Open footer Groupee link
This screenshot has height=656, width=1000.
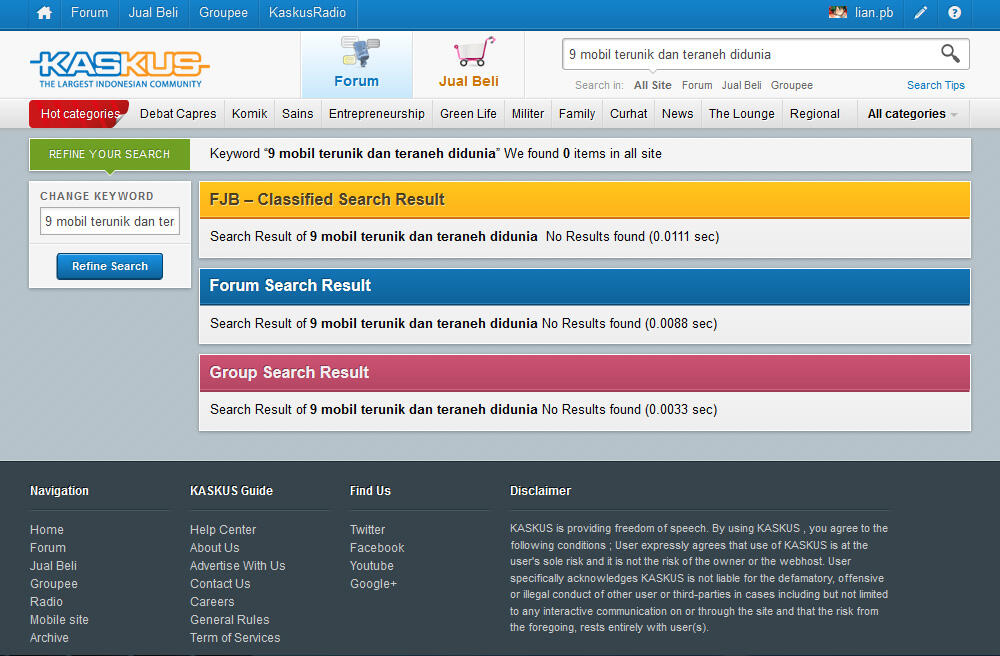click(54, 583)
